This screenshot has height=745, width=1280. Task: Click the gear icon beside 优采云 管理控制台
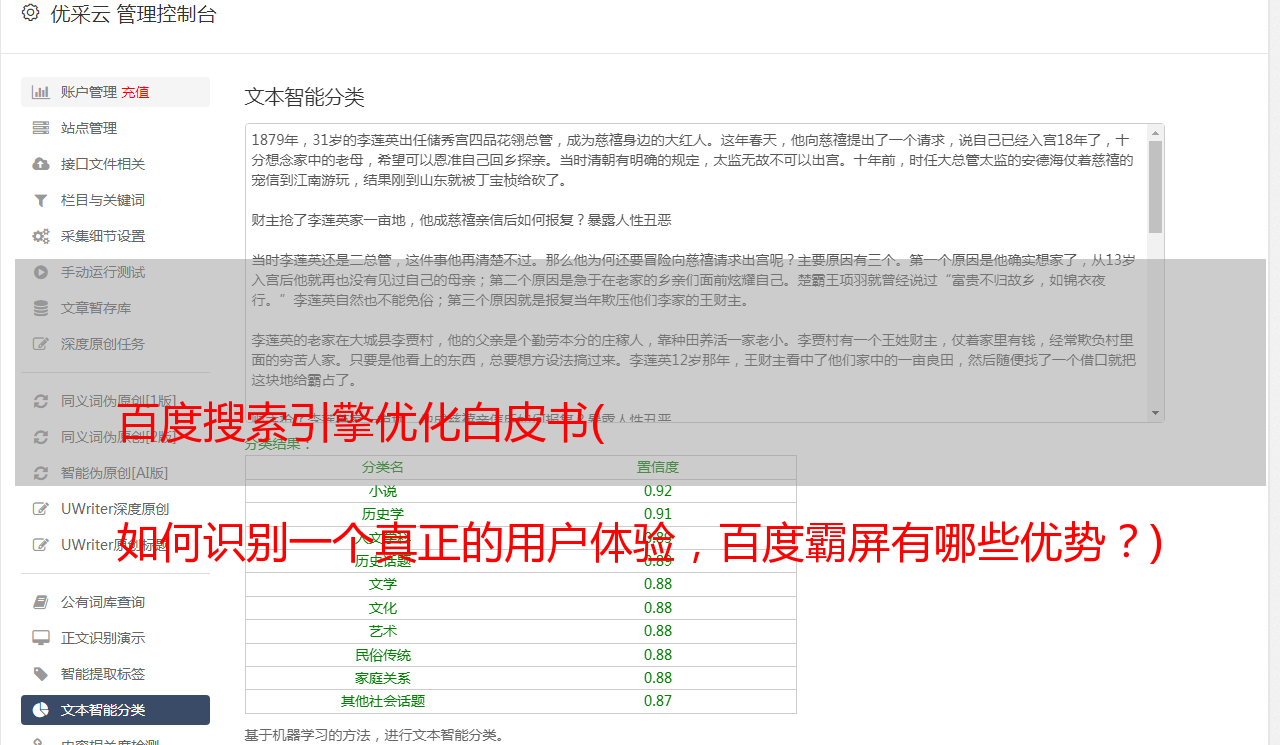pyautogui.click(x=30, y=14)
